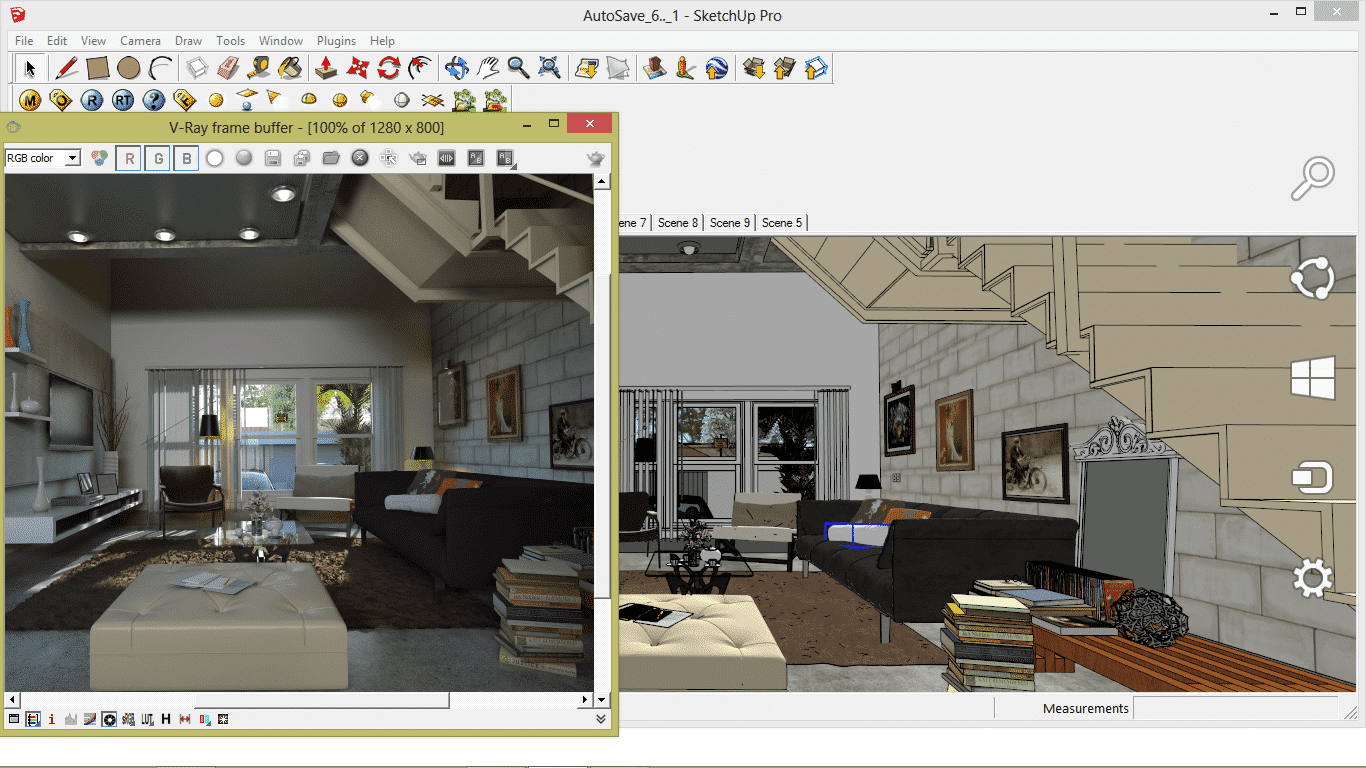Activate the Push/Pull tool
Screen dimensions: 1366x768
(x=325, y=68)
